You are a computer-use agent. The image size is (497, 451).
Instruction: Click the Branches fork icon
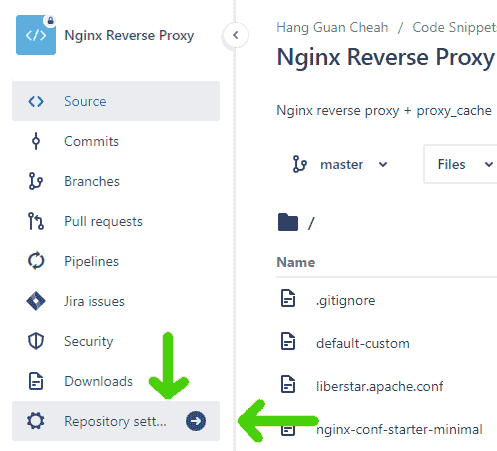tap(36, 181)
